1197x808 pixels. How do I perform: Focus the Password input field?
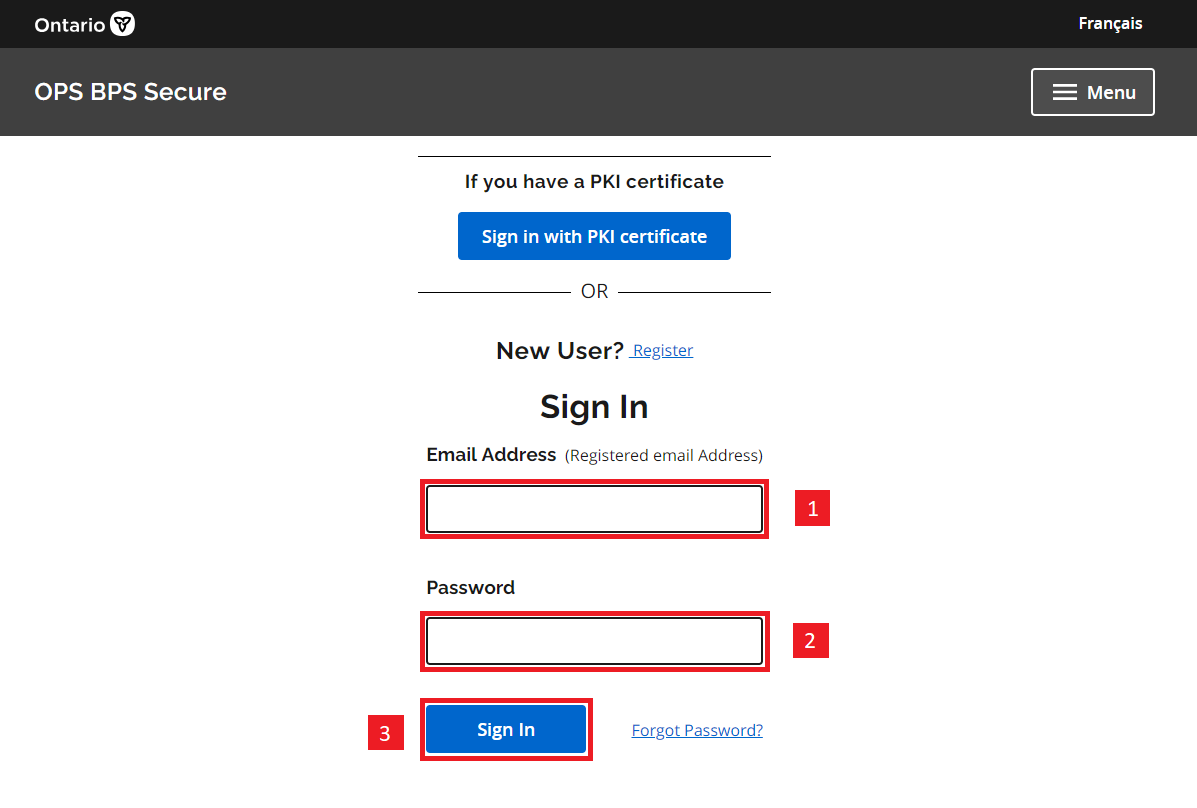click(594, 641)
